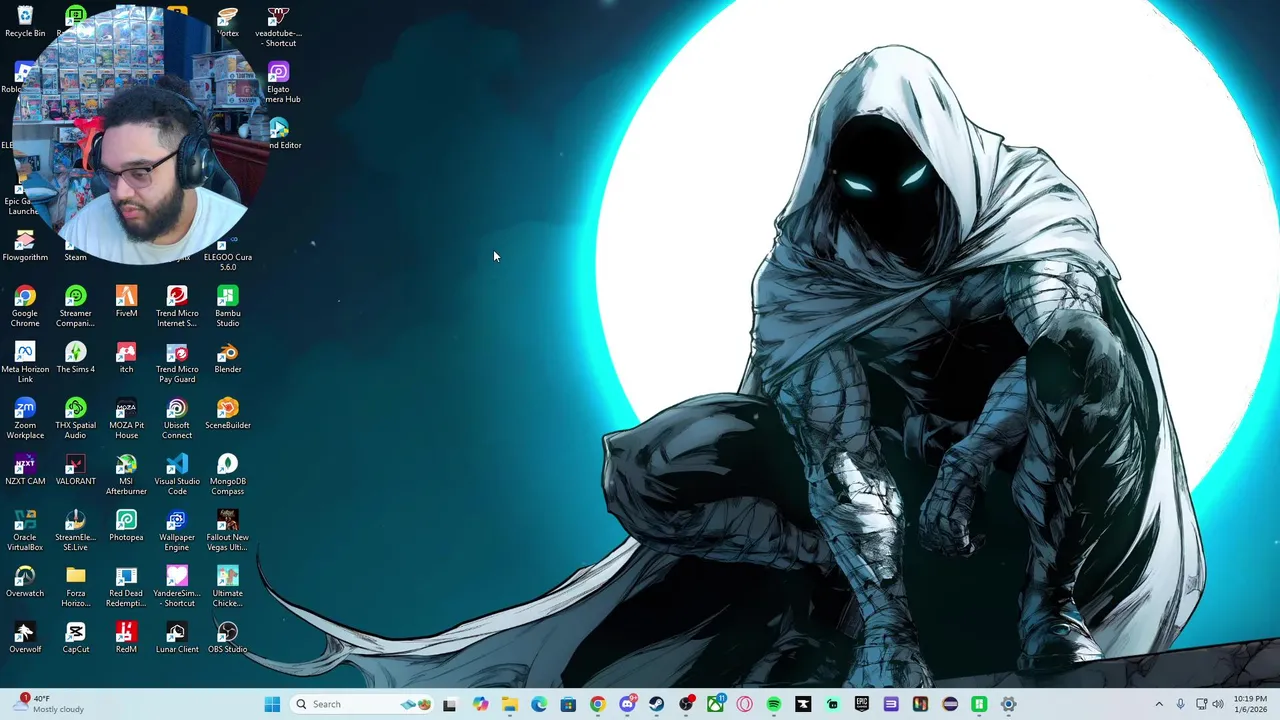Open the Recycle Bin desktop icon

25,22
